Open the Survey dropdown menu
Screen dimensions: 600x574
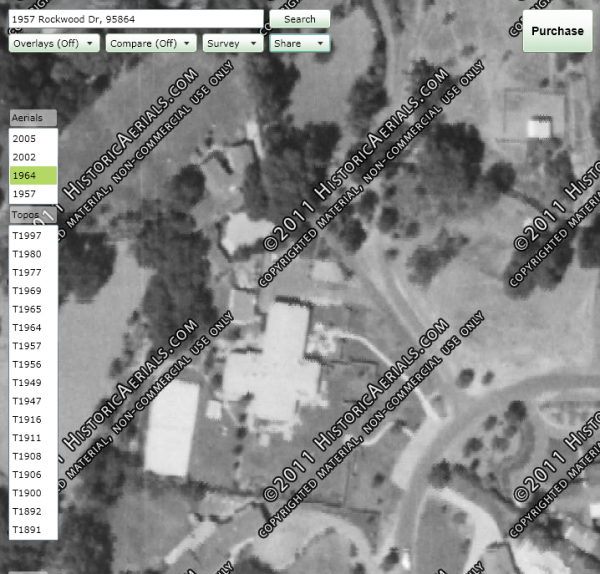click(x=232, y=44)
